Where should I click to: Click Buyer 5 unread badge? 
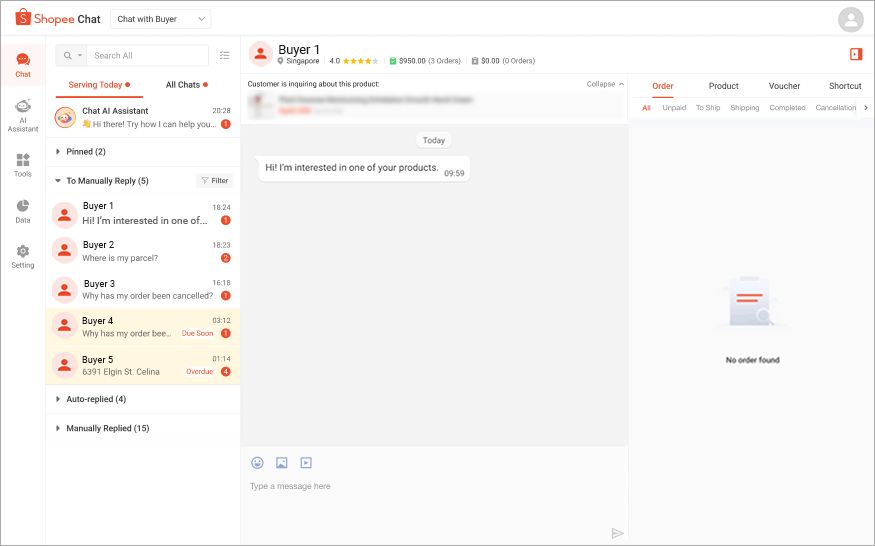(x=225, y=371)
